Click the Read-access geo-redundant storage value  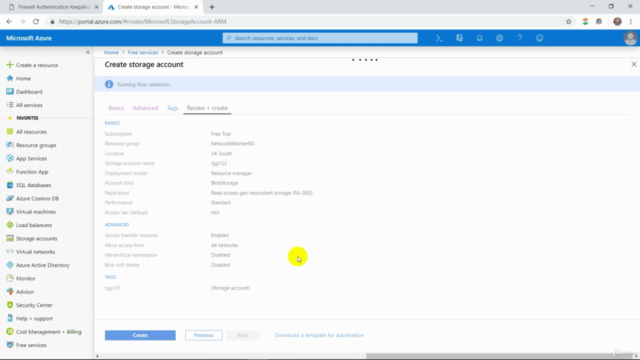[262, 193]
